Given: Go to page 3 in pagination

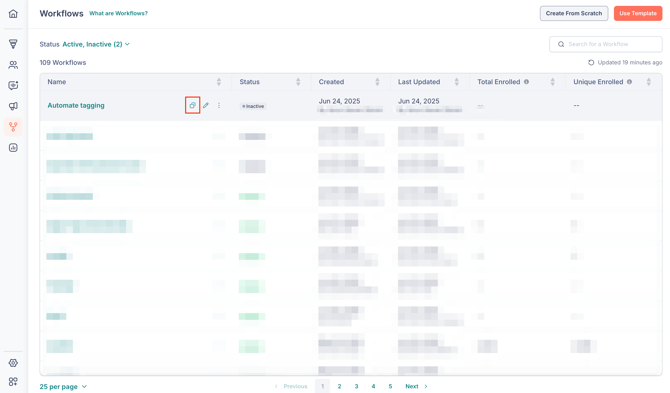Looking at the screenshot, I should click(x=356, y=386).
